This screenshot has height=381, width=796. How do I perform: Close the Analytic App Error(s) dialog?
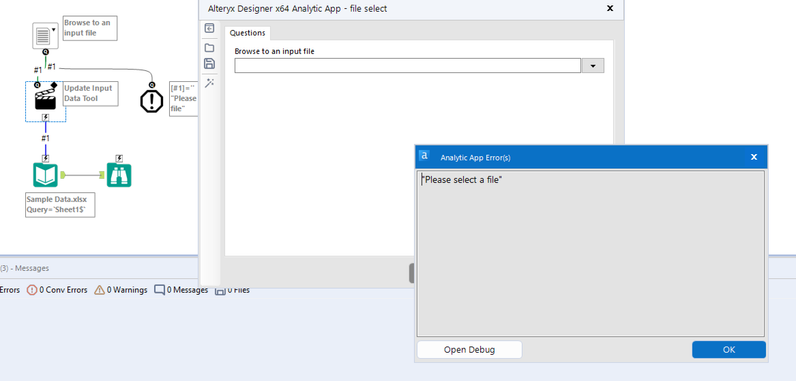tap(754, 157)
